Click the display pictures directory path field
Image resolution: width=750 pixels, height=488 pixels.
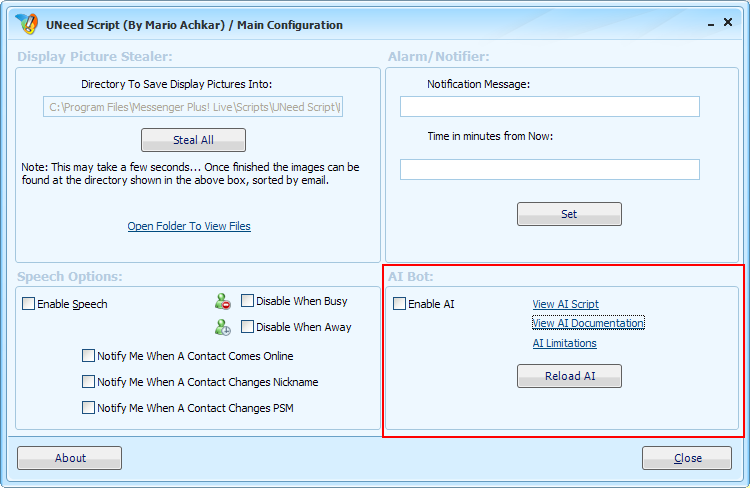pos(193,107)
